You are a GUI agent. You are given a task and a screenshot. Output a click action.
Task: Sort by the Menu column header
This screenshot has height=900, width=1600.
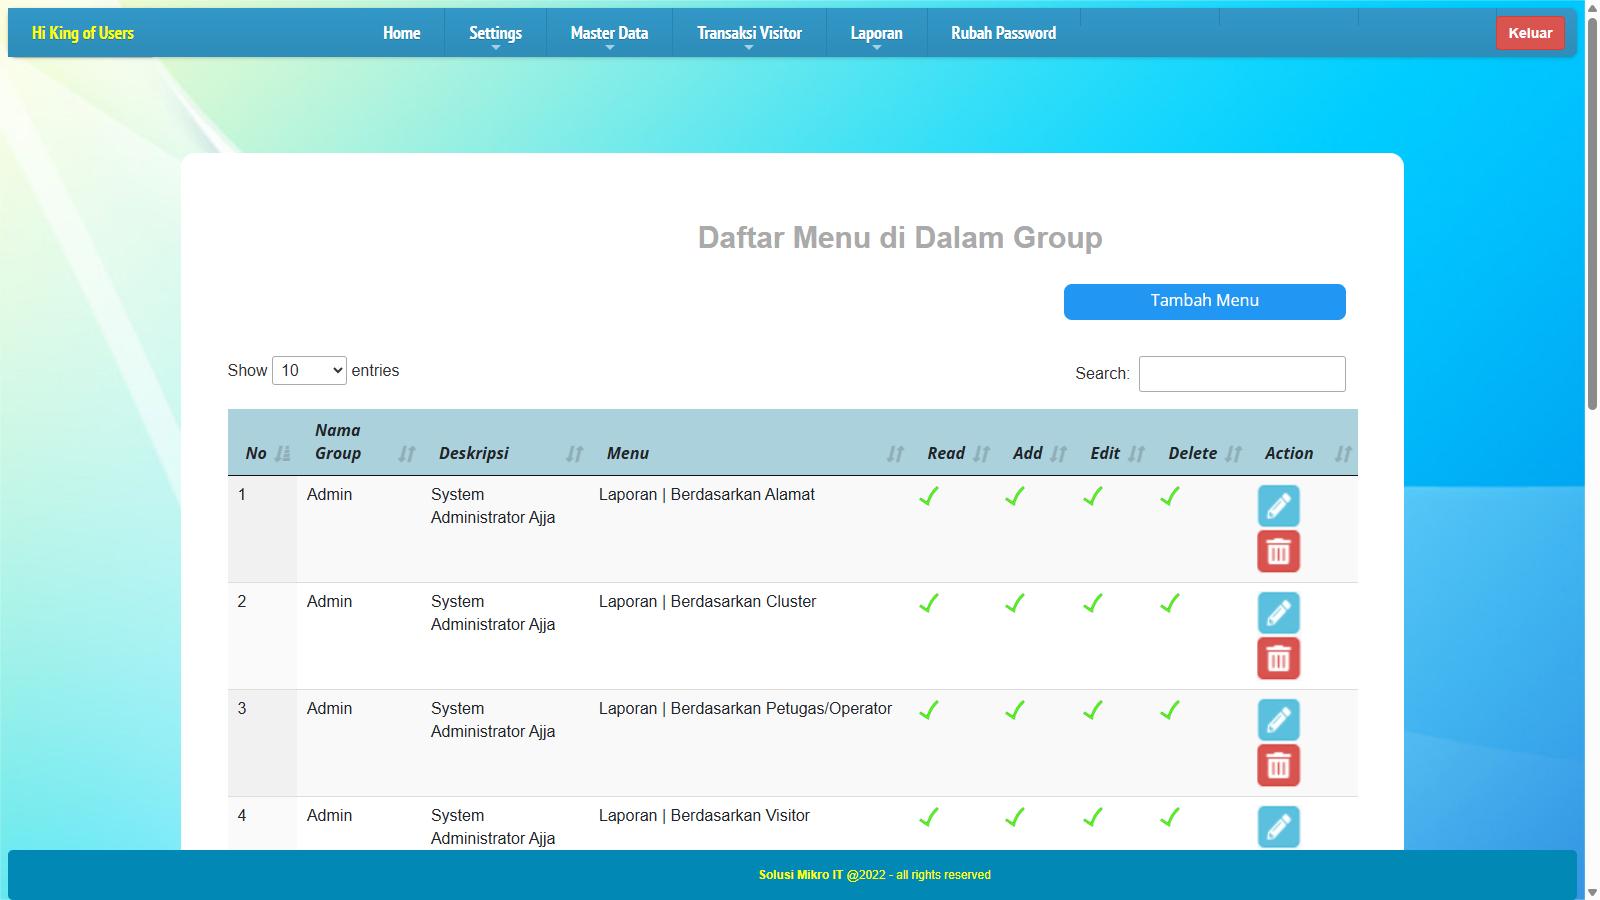coord(750,453)
